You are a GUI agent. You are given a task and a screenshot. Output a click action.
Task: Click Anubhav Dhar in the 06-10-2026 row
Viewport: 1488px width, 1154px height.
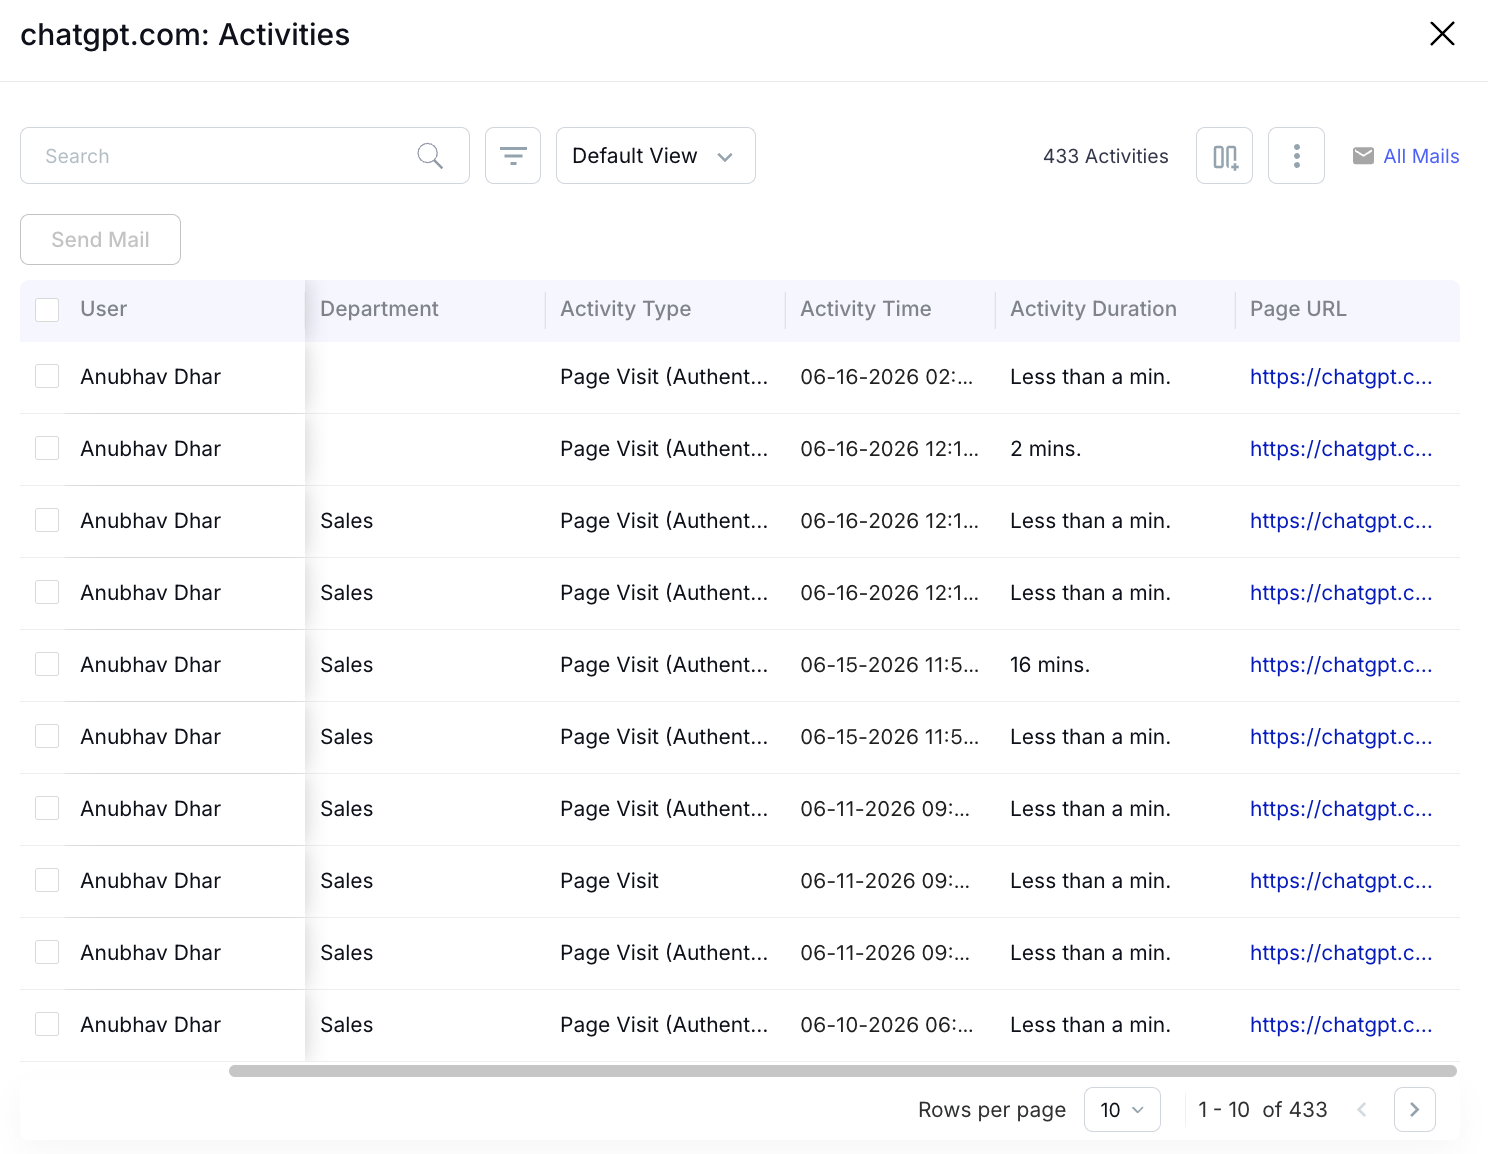click(150, 1025)
